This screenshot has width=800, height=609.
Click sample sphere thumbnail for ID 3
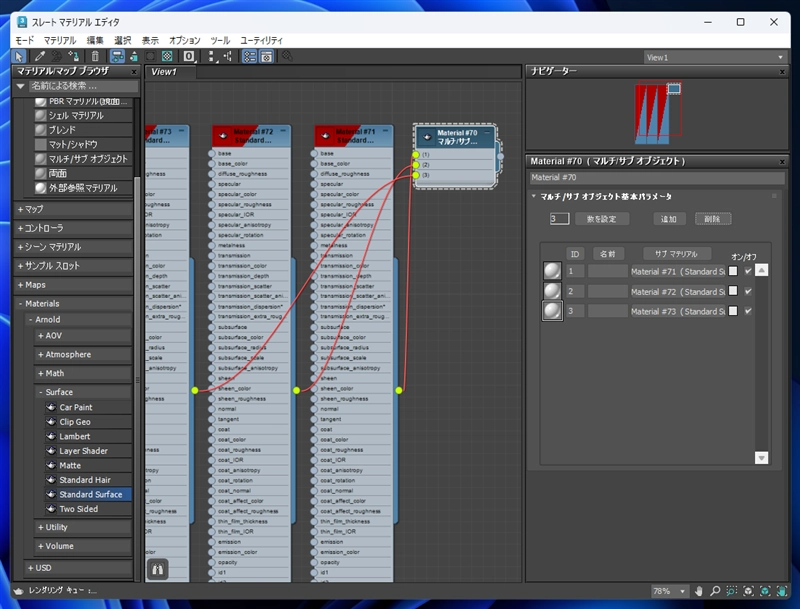[x=552, y=311]
